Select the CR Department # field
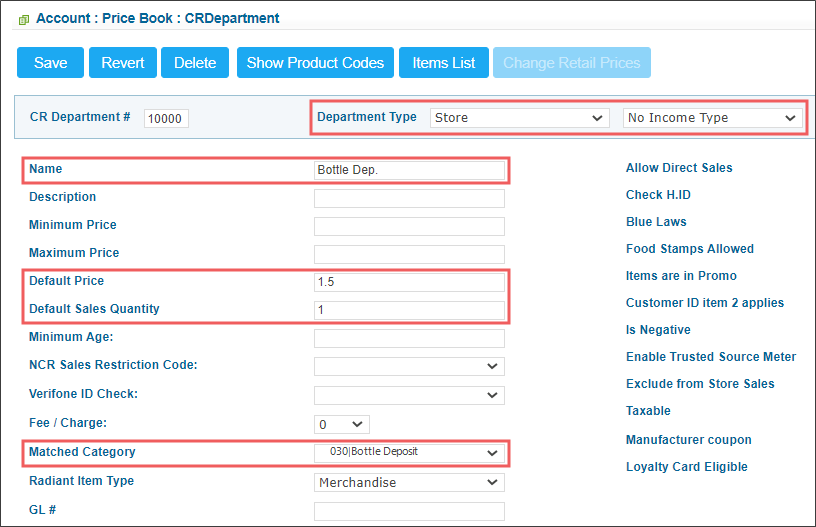816x527 pixels. 166,118
